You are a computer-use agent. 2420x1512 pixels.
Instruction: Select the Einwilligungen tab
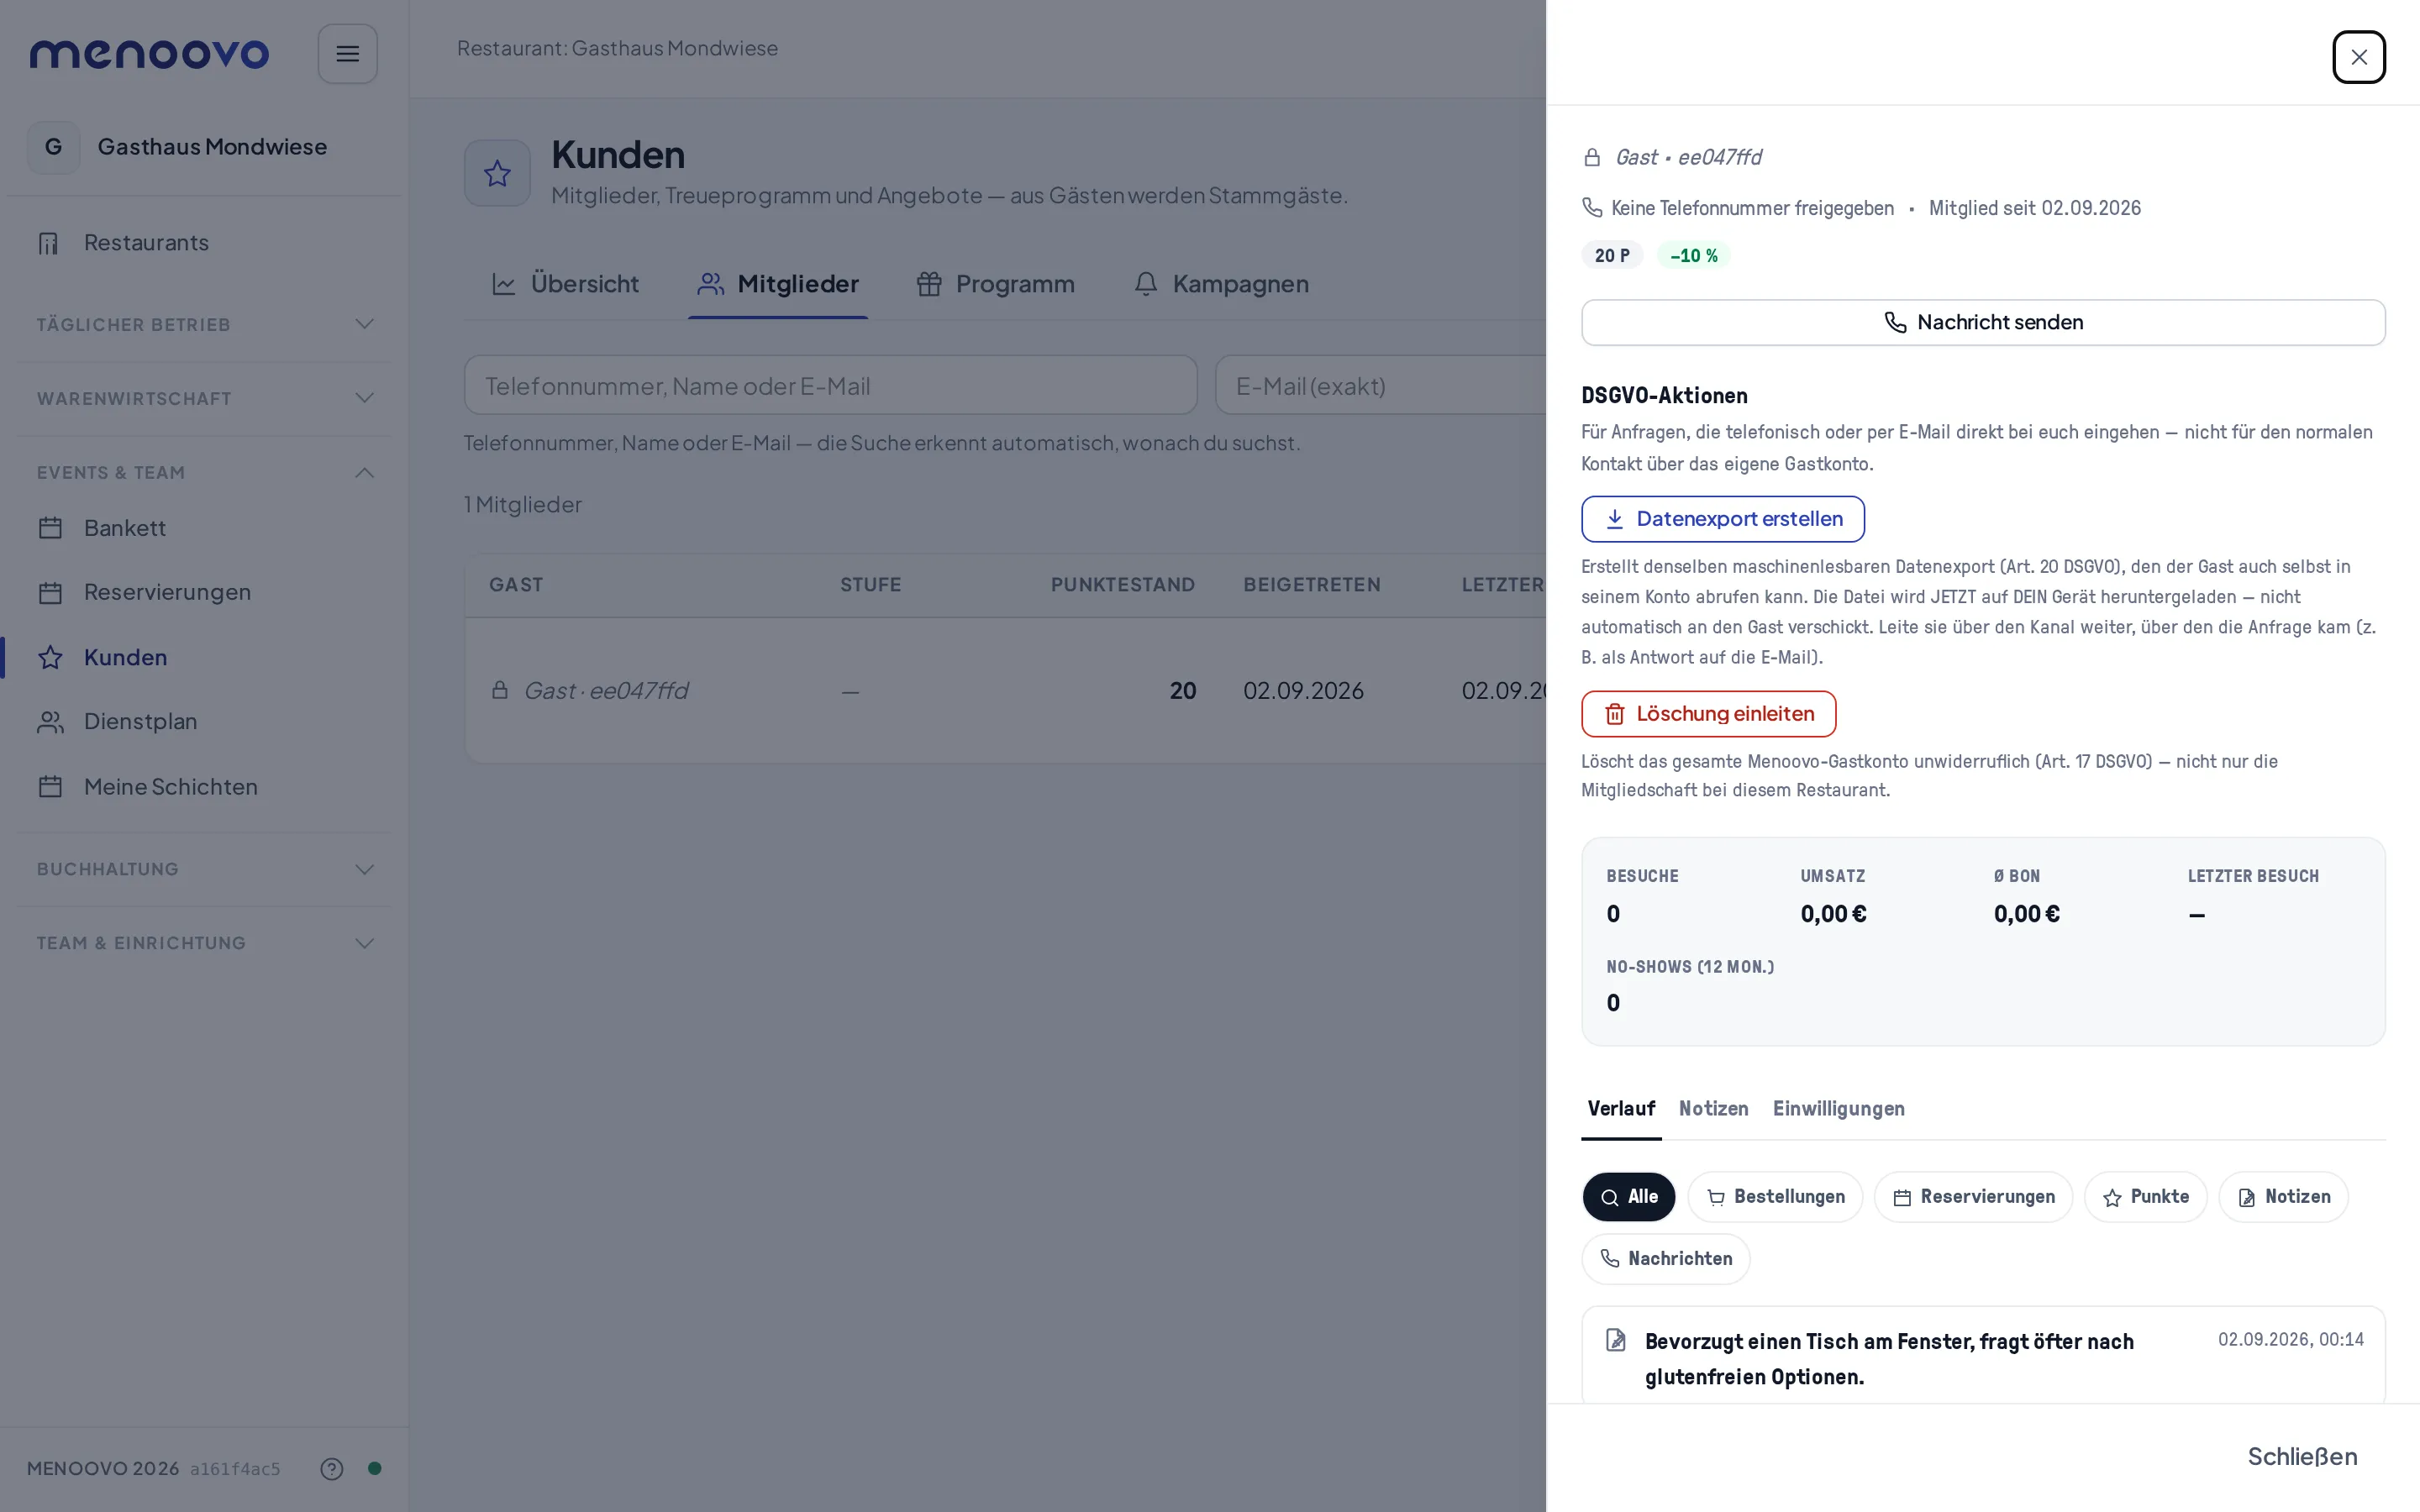1838,1108
